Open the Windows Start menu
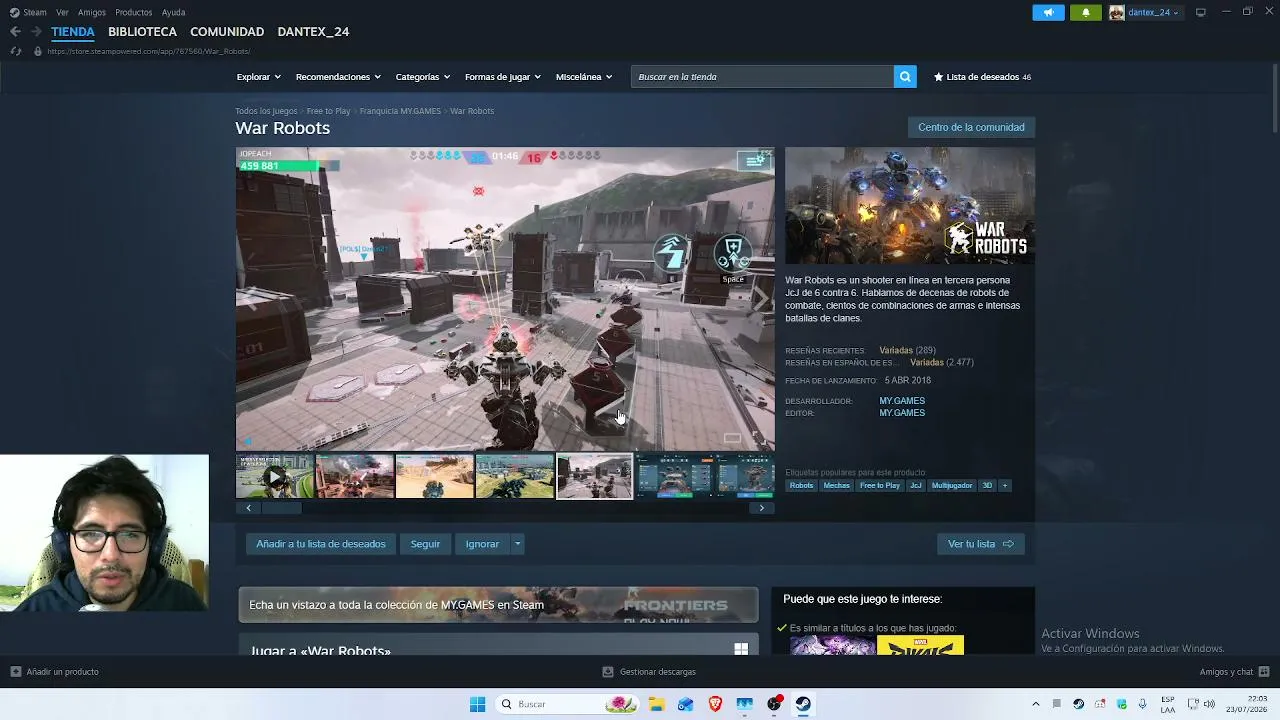This screenshot has height=720, width=1280. tap(478, 704)
